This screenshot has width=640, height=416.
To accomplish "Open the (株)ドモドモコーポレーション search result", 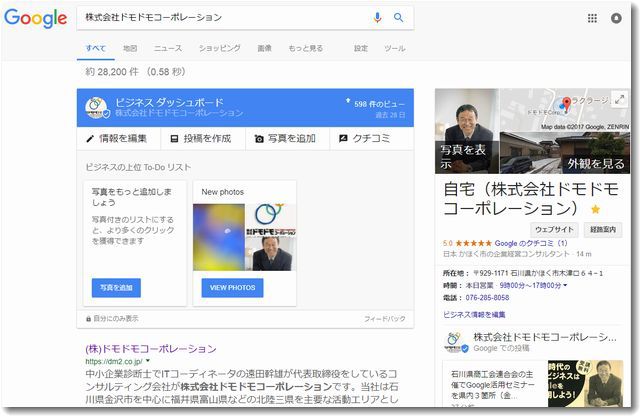I will pos(151,349).
